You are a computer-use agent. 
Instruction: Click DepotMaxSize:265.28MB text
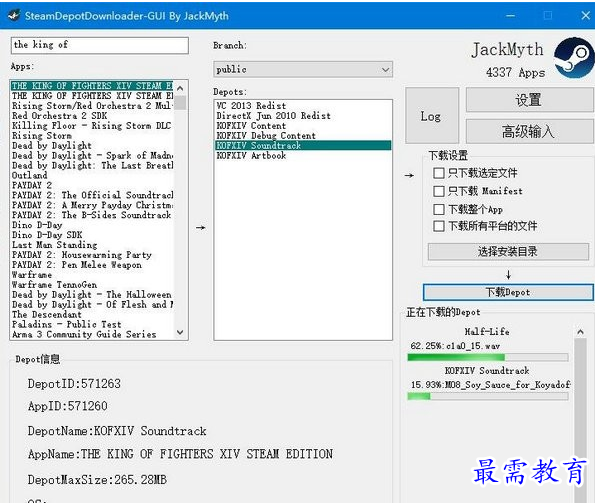[97, 480]
